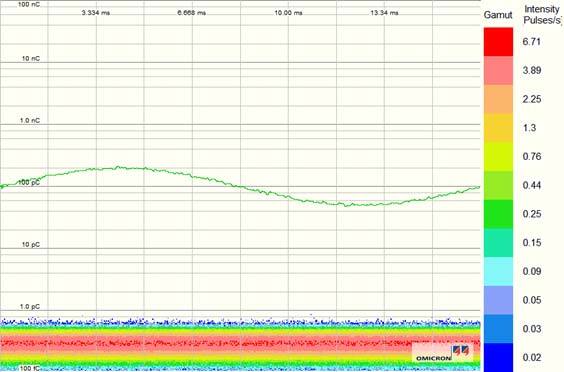Select the 10 pC charge label
The image size is (564, 372).
coord(31,245)
